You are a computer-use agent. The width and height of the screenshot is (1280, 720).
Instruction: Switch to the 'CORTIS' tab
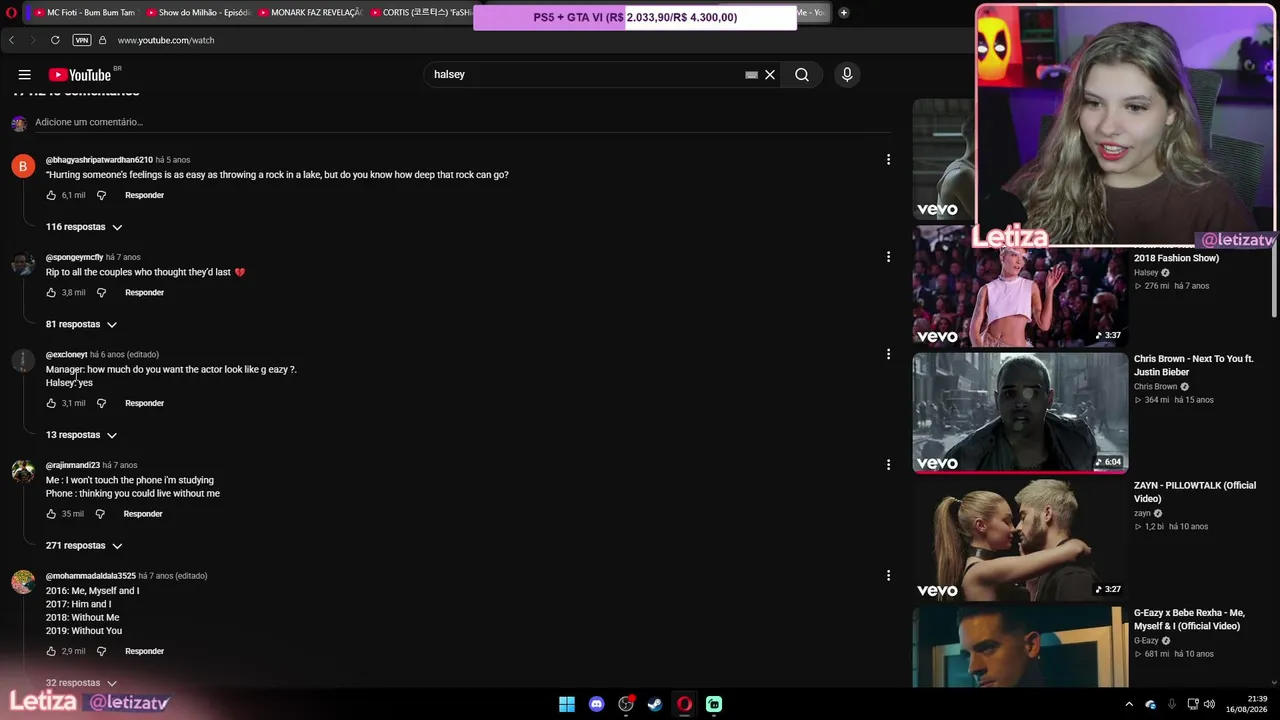point(420,13)
